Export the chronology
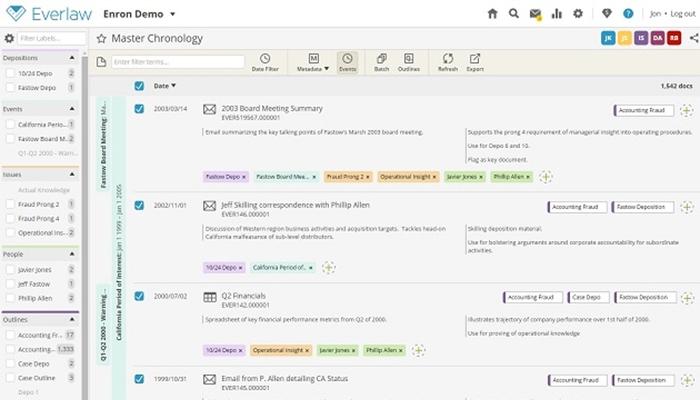The width and height of the screenshot is (700, 400). tap(475, 62)
